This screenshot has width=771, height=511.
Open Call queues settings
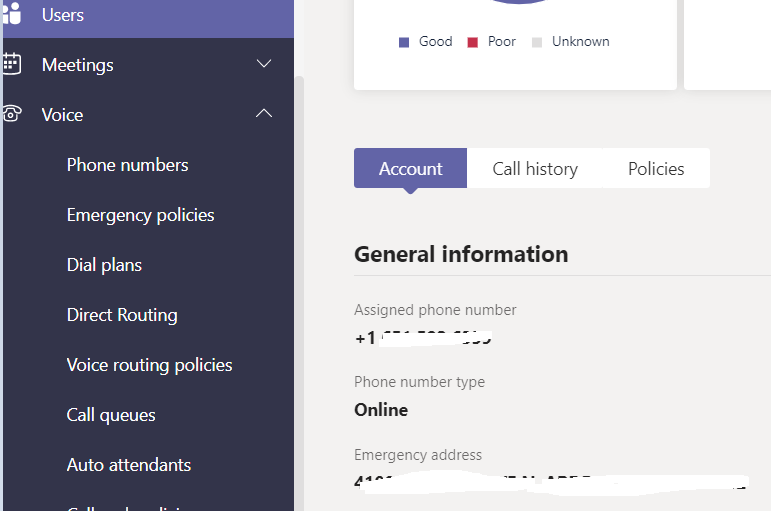coord(111,415)
